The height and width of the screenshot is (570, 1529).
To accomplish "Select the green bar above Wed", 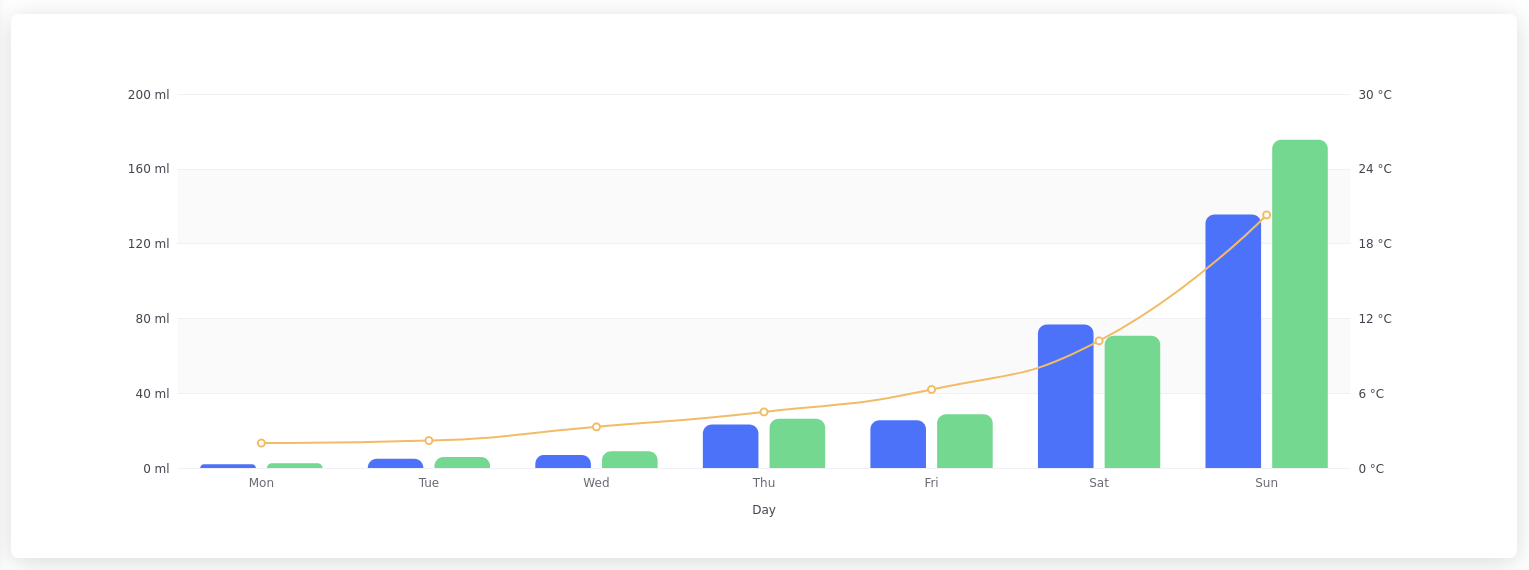I will [x=629, y=460].
